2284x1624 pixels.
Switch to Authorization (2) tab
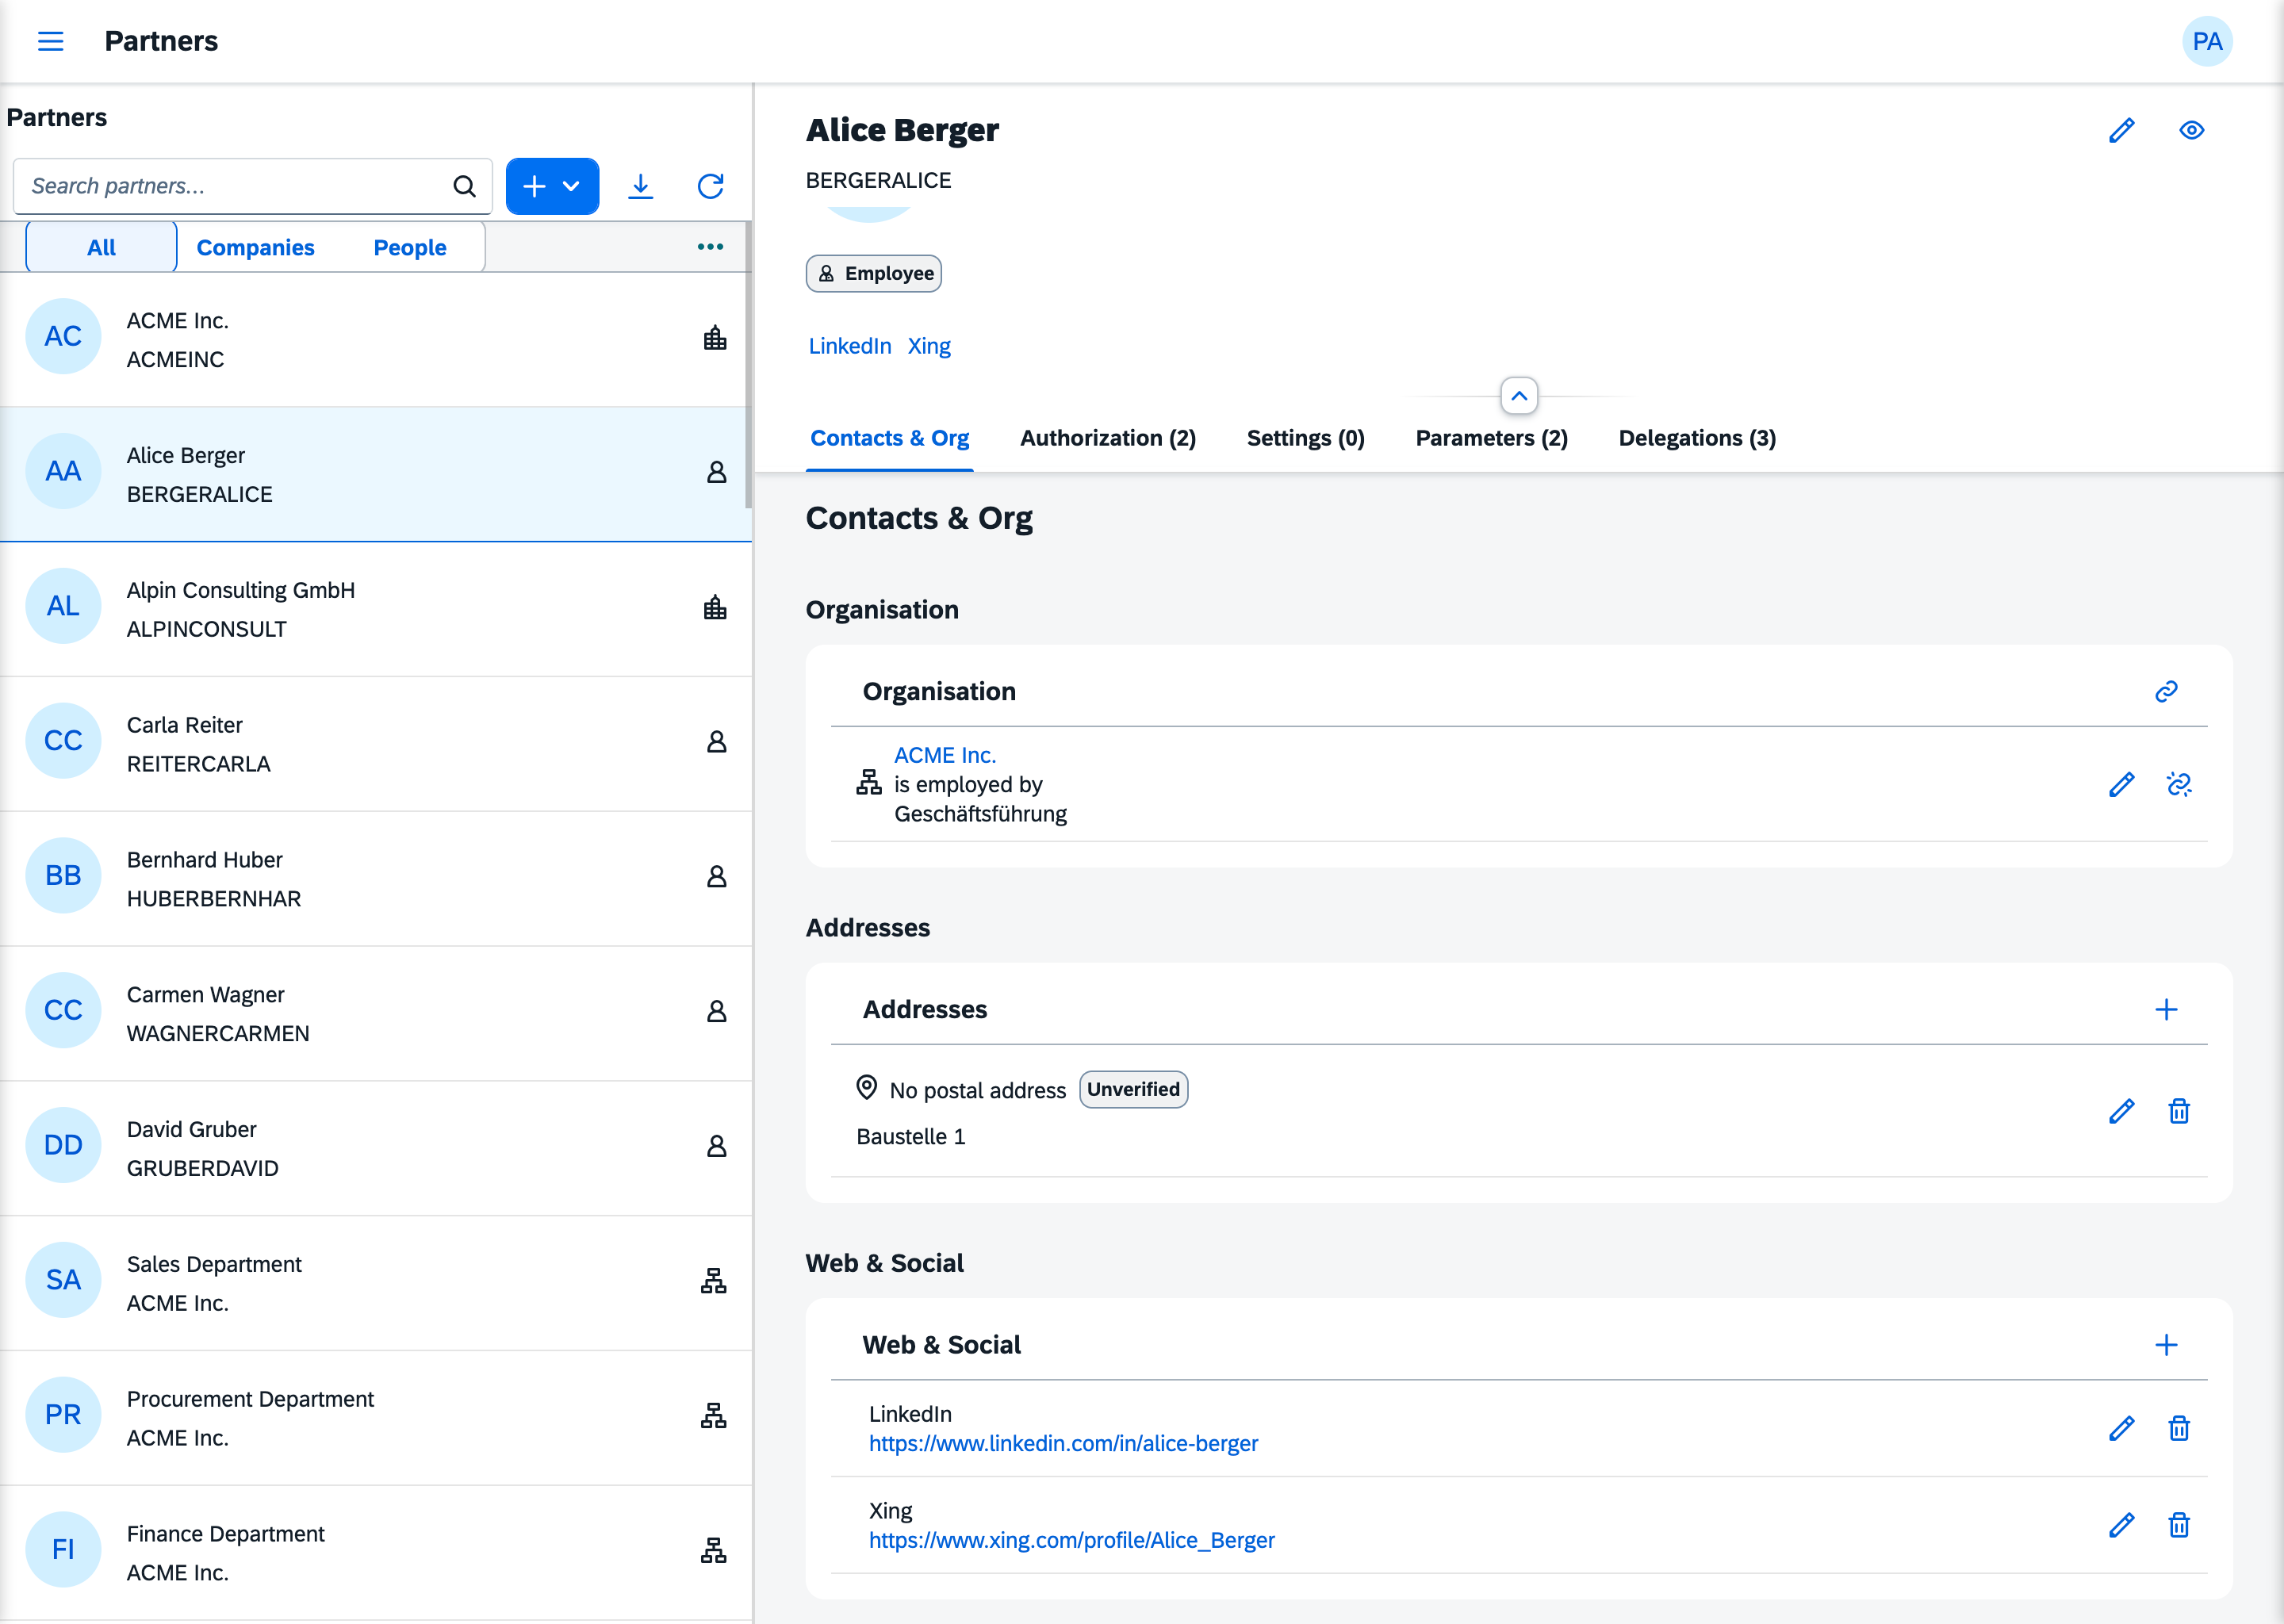tap(1107, 438)
